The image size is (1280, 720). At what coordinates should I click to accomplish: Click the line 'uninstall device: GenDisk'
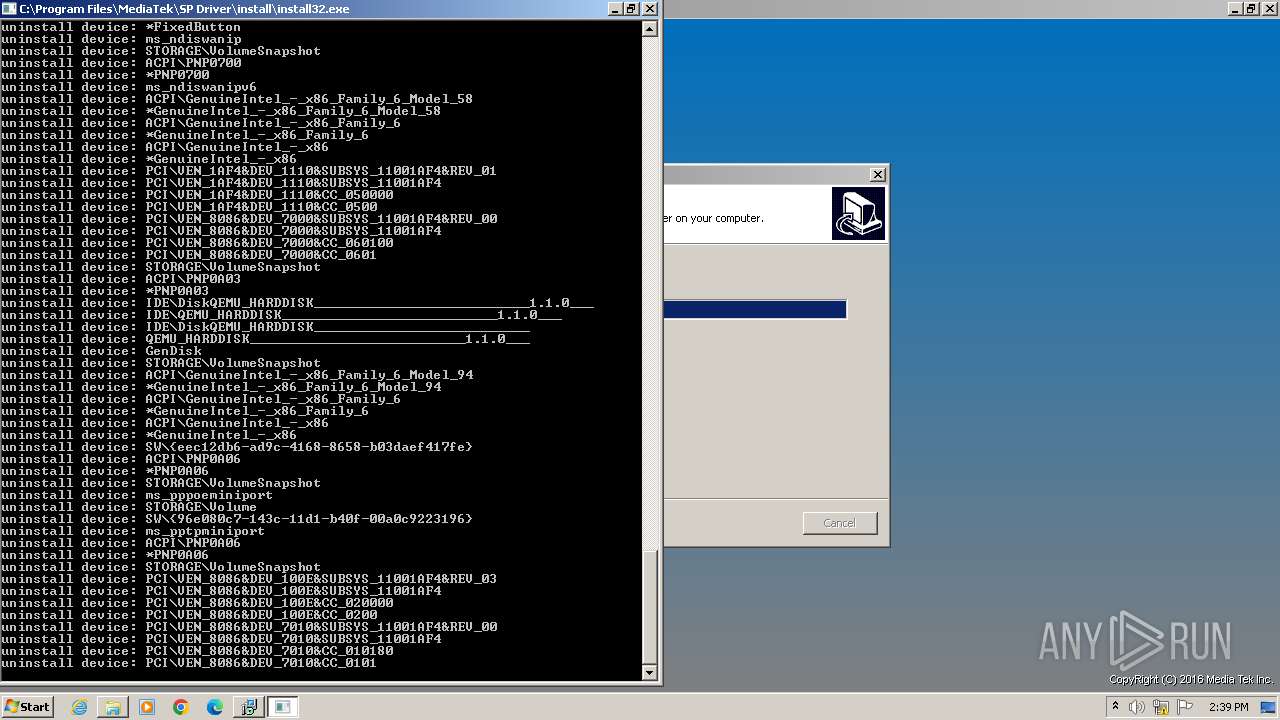pos(101,351)
